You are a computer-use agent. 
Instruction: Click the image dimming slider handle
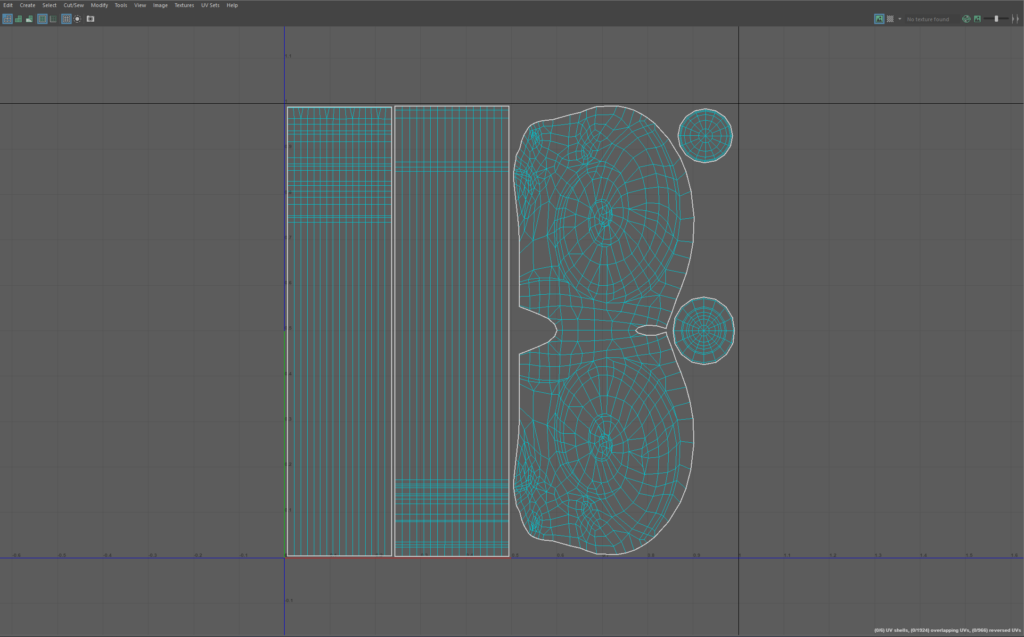996,19
